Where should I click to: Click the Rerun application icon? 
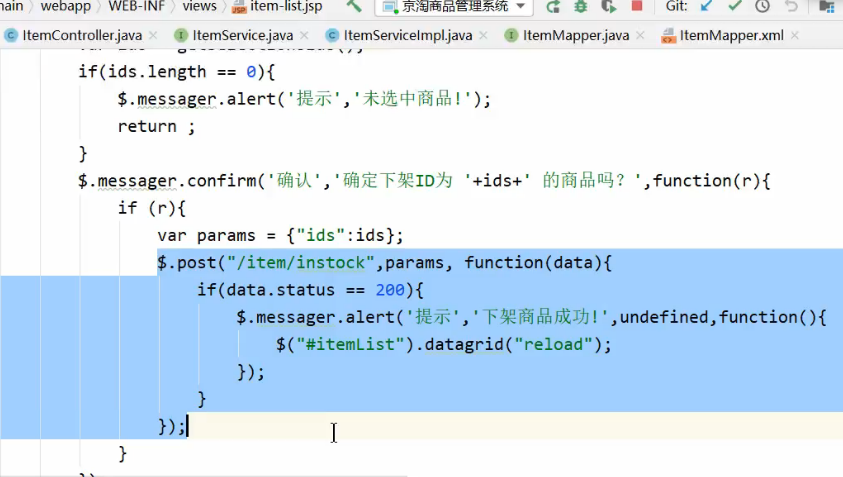point(553,6)
